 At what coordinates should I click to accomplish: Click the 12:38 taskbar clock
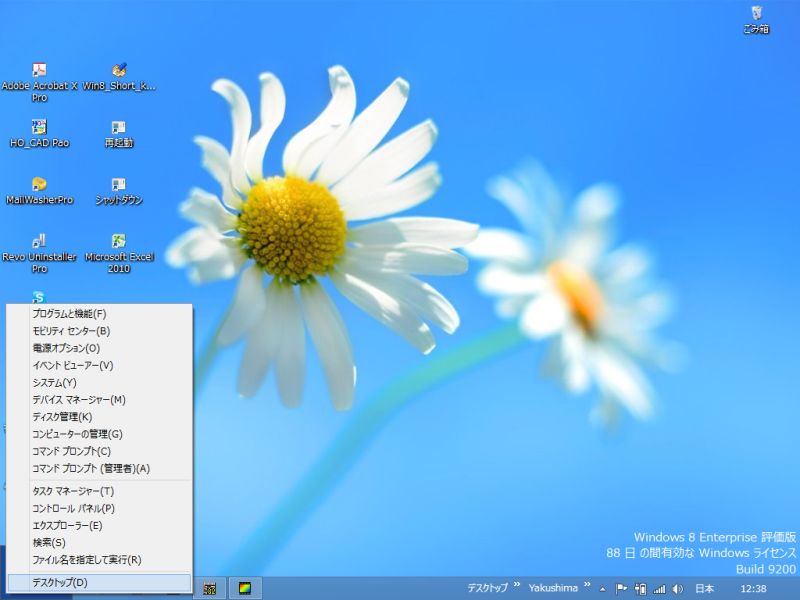[x=755, y=589]
